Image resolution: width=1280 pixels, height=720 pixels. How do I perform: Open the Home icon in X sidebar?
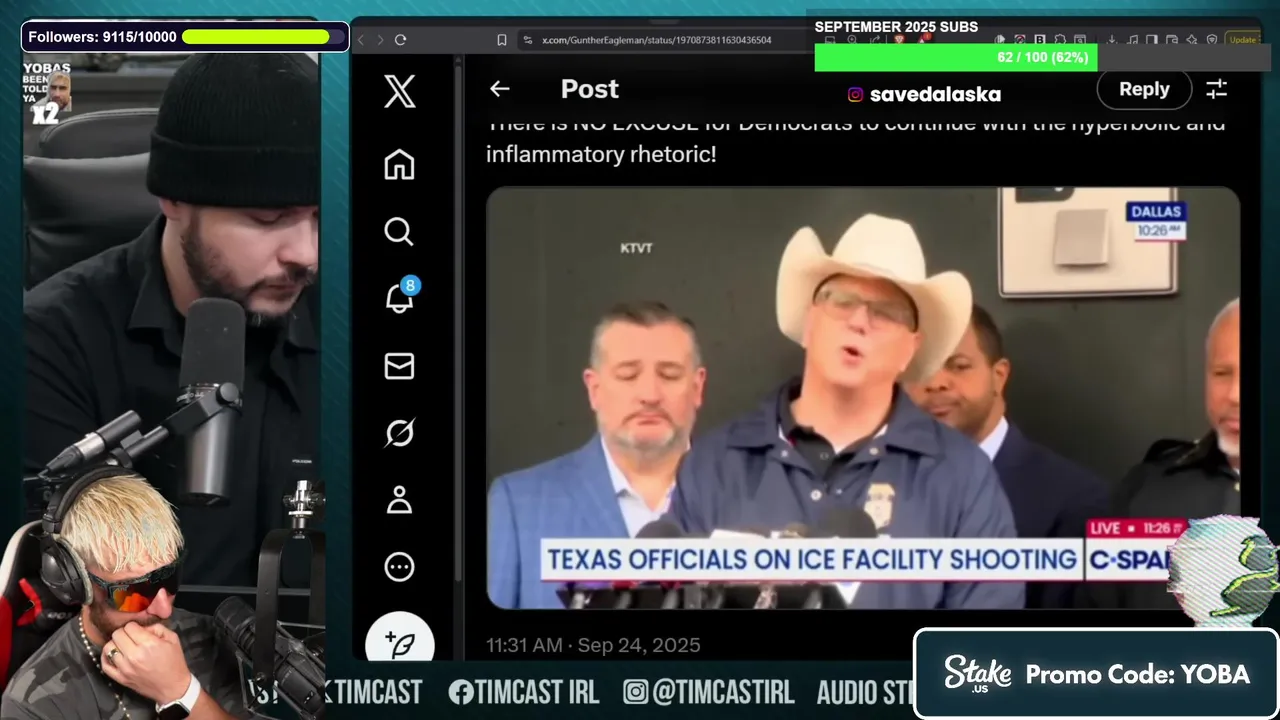pyautogui.click(x=399, y=164)
